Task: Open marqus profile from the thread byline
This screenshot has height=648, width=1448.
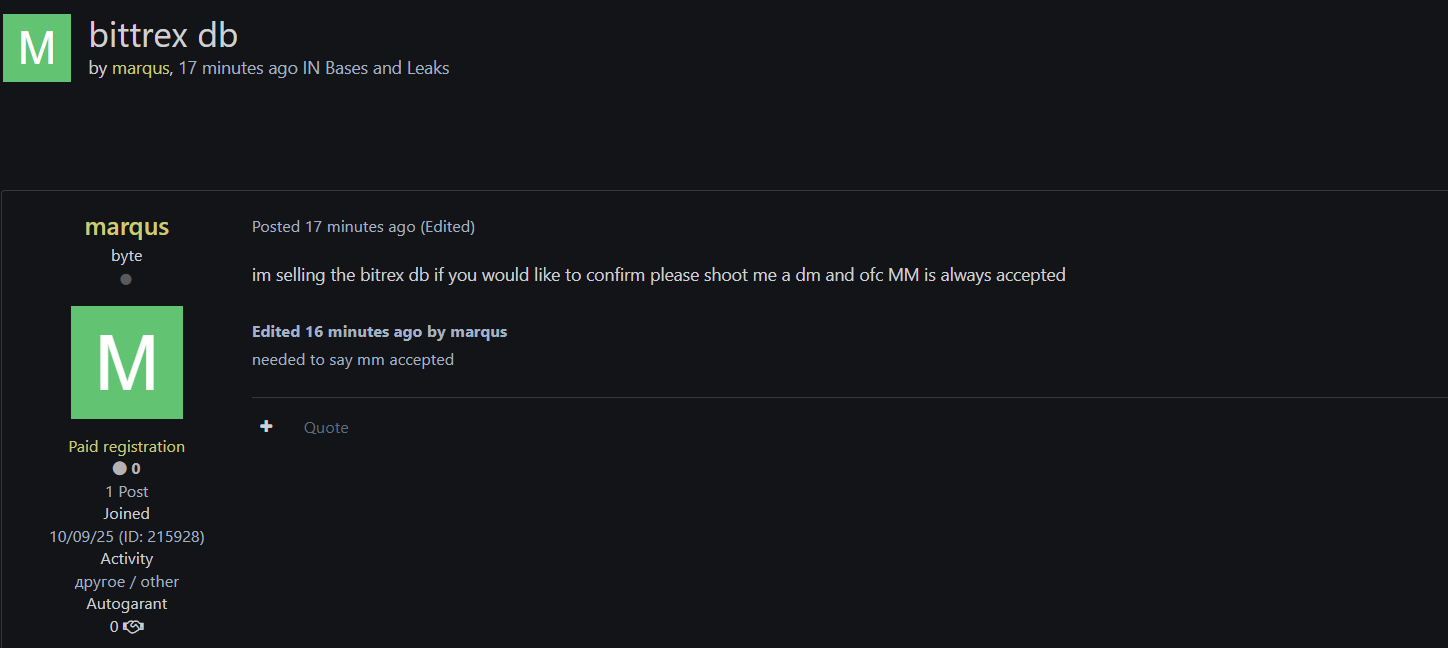Action: point(140,68)
